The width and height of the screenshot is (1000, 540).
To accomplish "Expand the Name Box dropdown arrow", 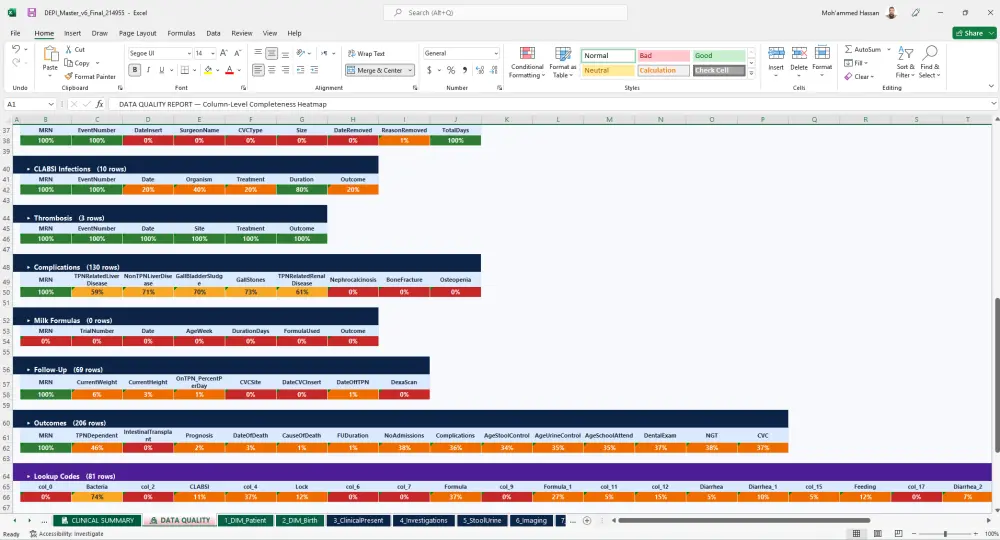I will click(50, 104).
